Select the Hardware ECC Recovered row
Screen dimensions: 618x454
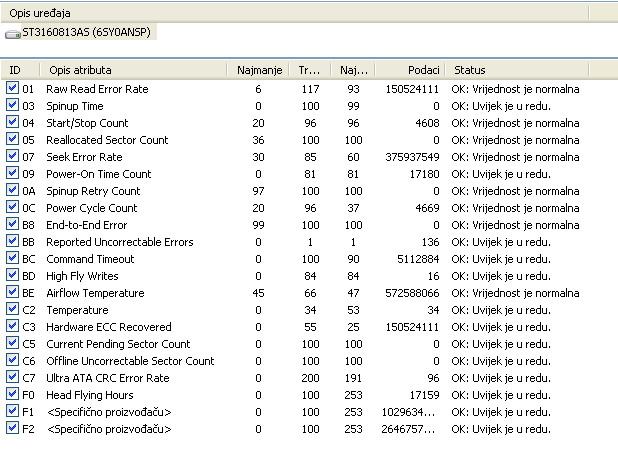(x=109, y=327)
